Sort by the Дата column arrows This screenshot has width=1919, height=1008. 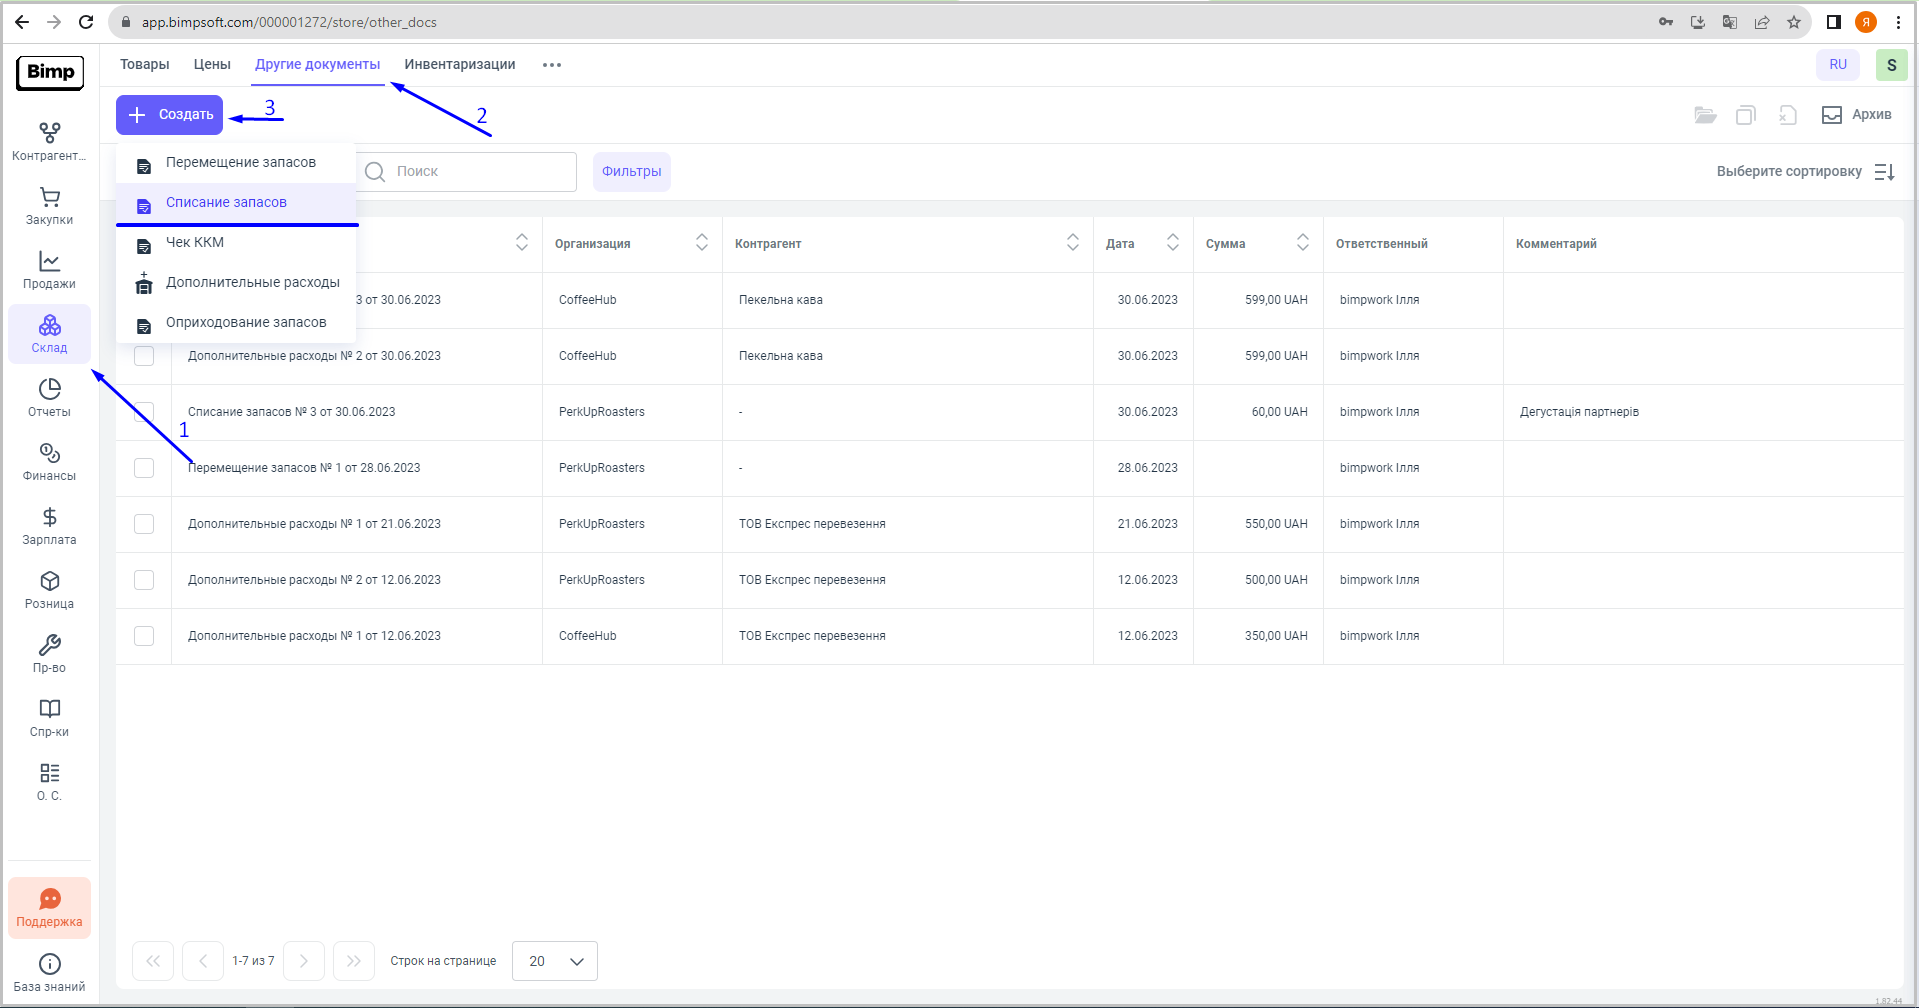1172,243
